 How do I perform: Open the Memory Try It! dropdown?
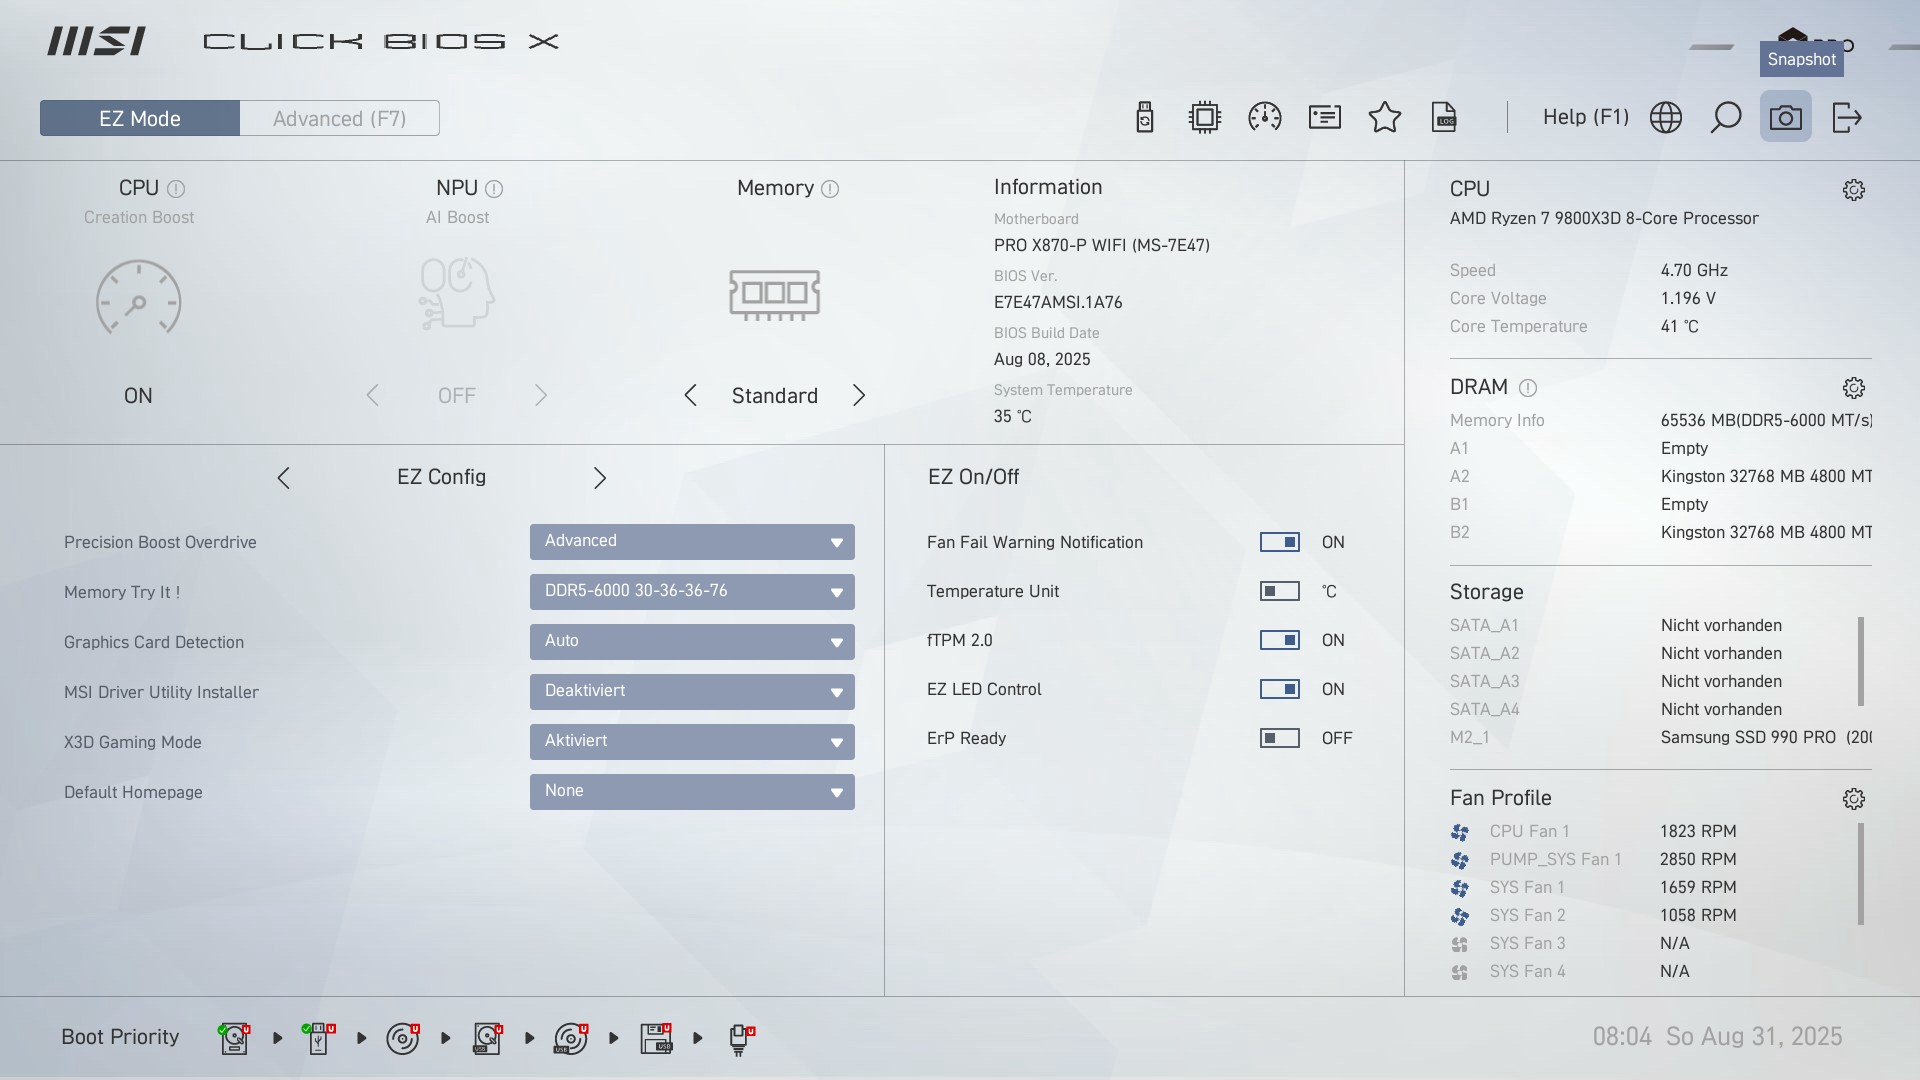[692, 591]
